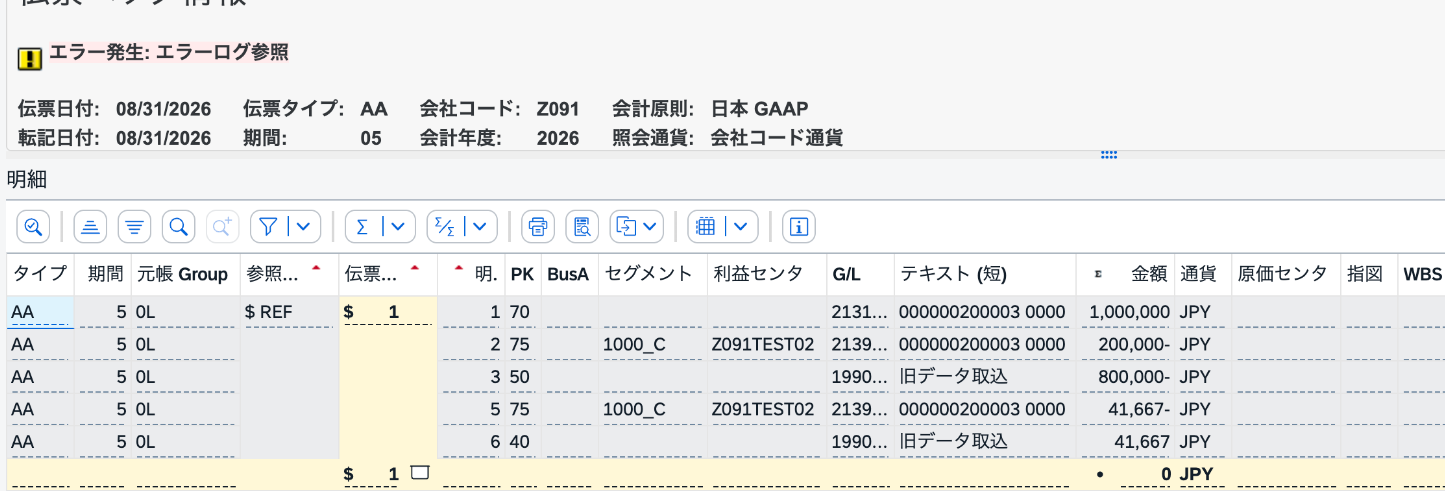Sort in ascending order icon
Viewport: 1445px width, 491px height.
point(91,227)
